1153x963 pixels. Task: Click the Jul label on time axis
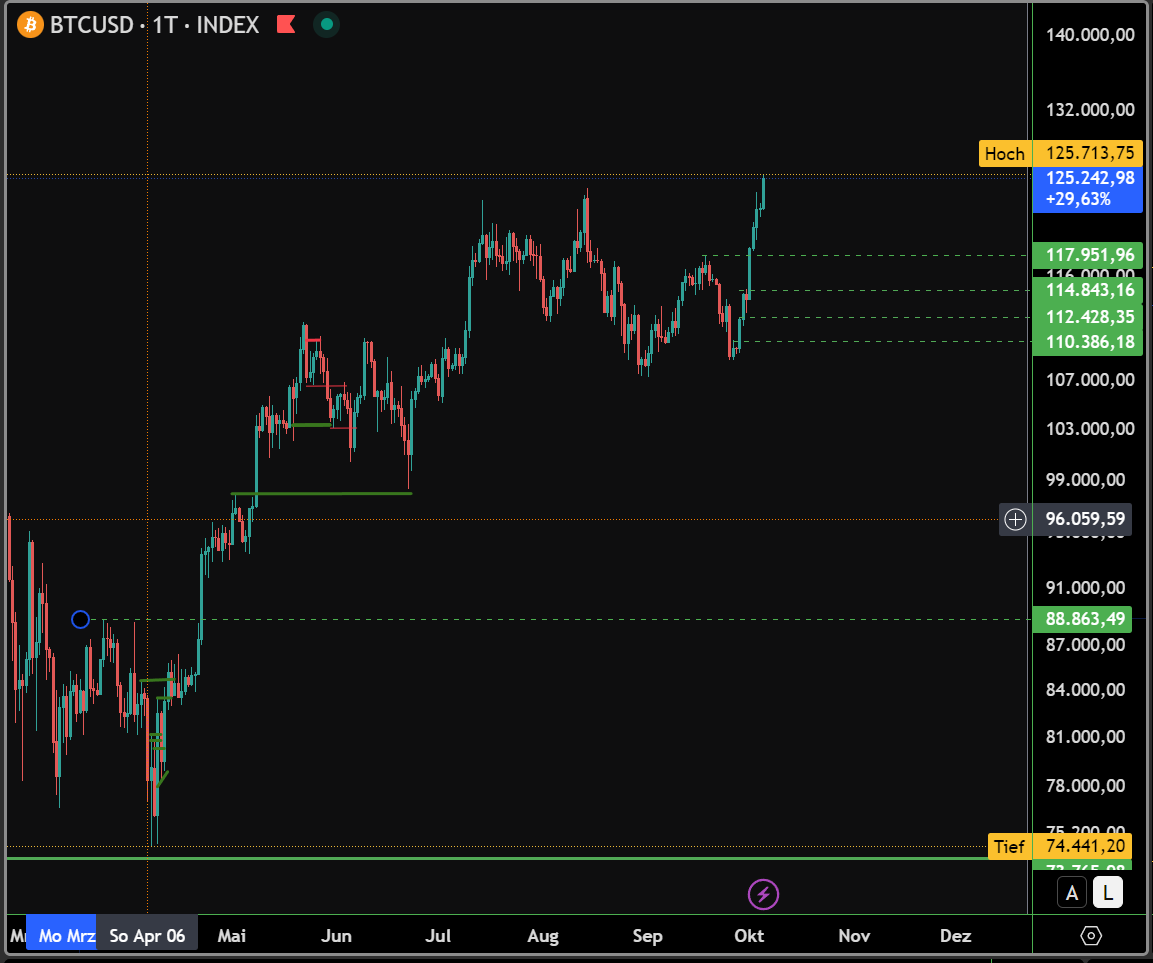438,936
